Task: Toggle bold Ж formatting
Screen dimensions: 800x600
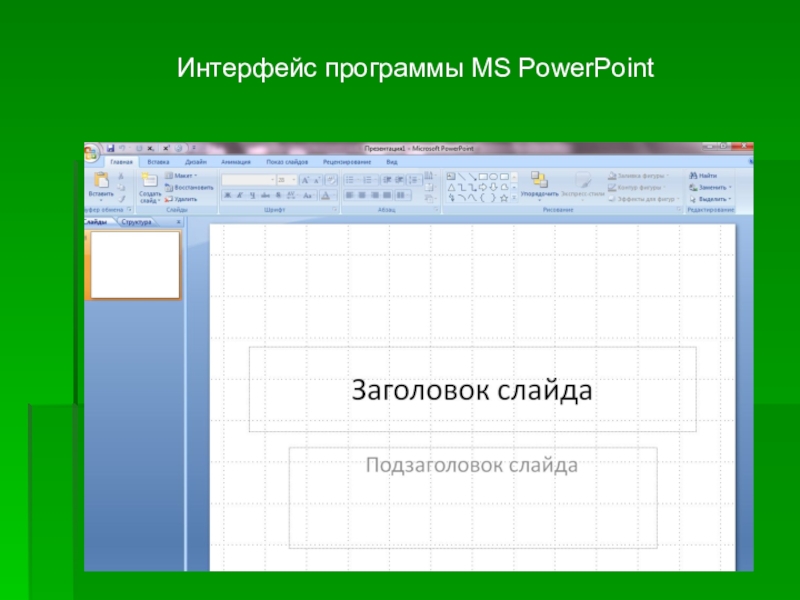Action: click(228, 195)
